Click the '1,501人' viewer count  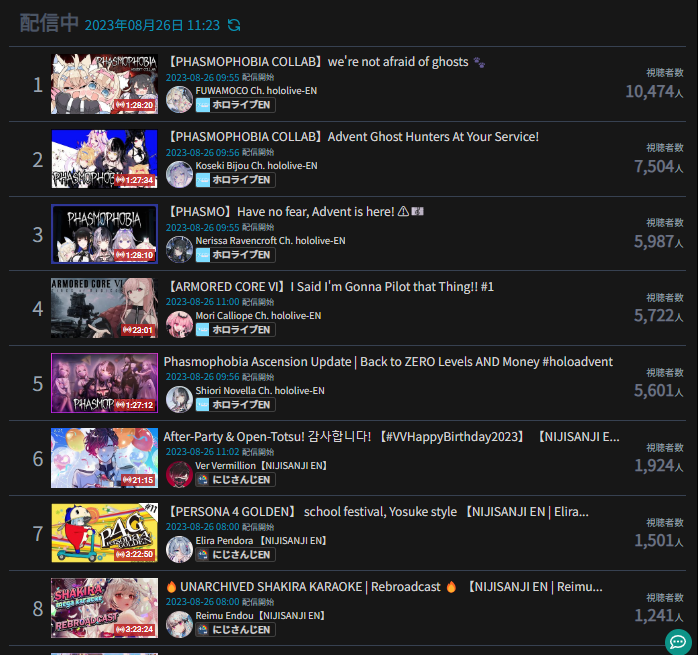[x=658, y=541]
